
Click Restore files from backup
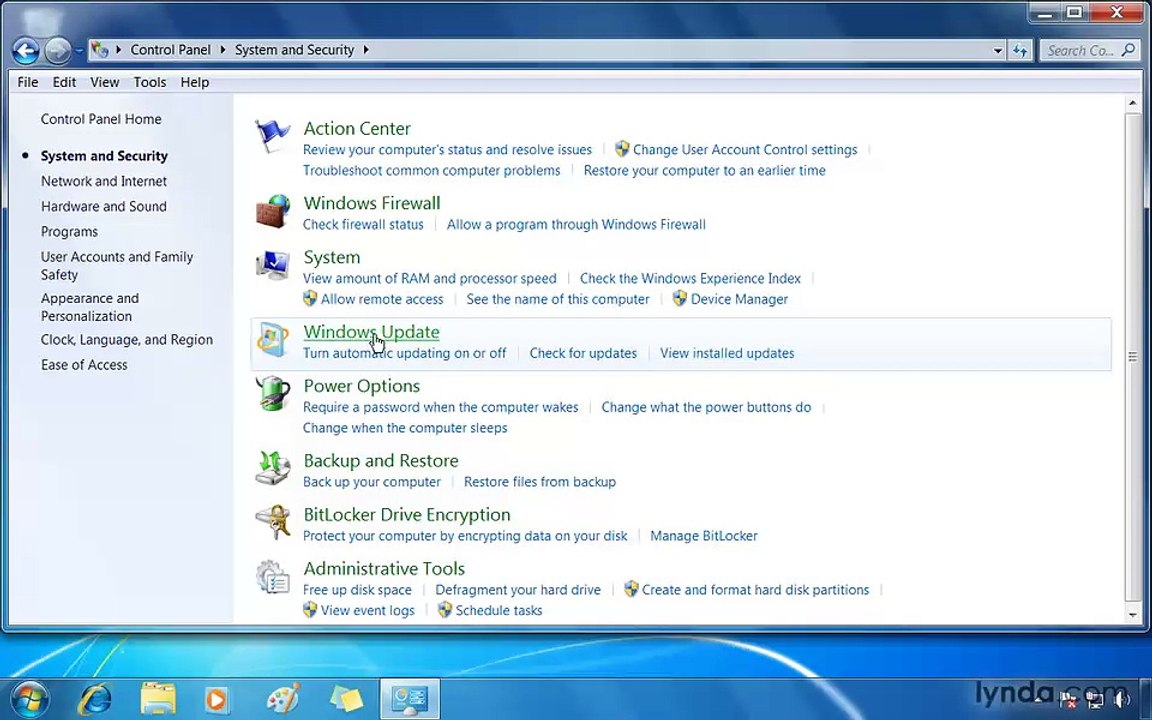tap(539, 481)
